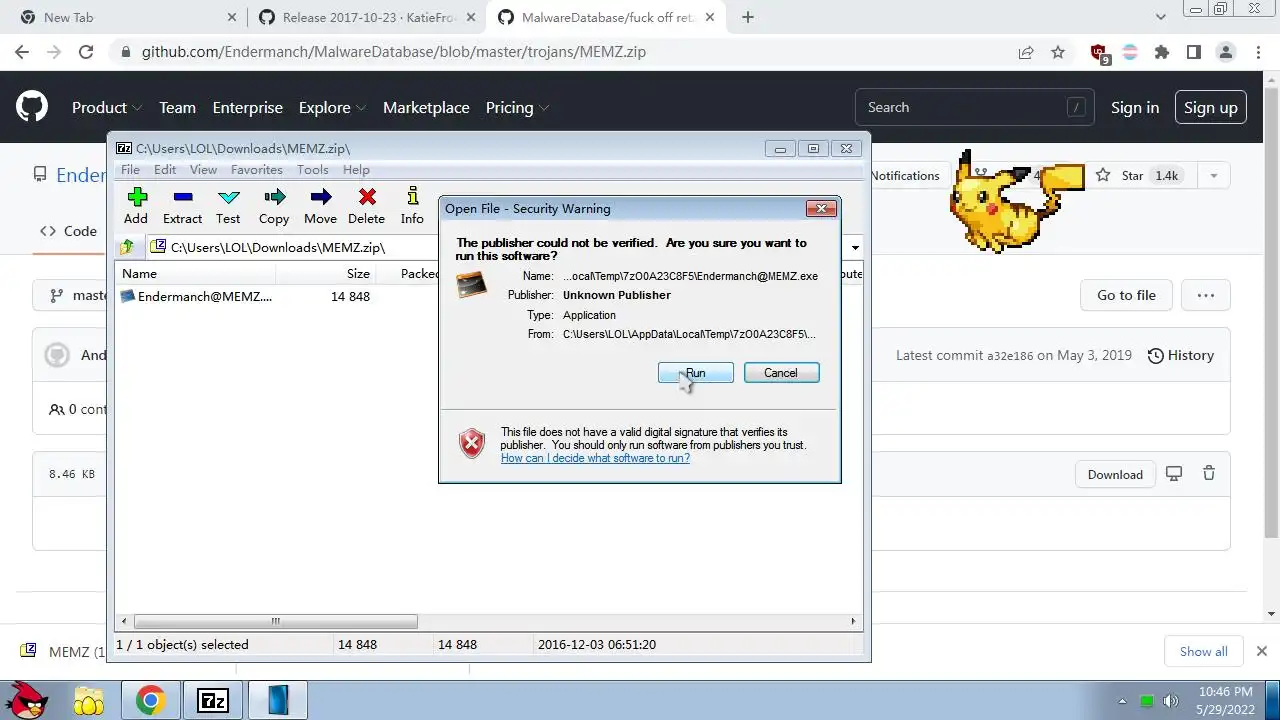Screen dimensions: 1280x720
Task: Open the commit History link
Action: click(x=1181, y=355)
